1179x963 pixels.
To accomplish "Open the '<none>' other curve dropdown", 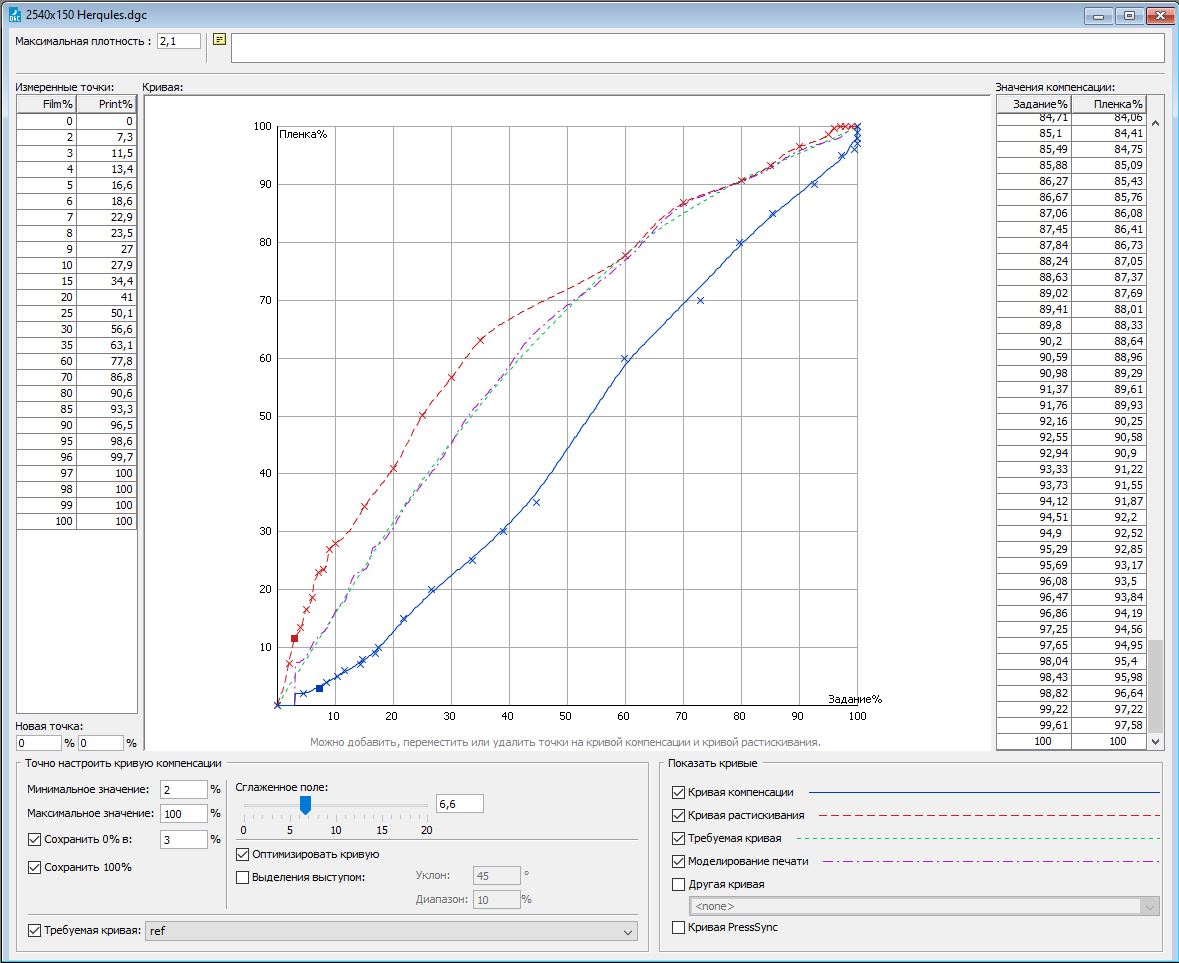I will [x=925, y=906].
